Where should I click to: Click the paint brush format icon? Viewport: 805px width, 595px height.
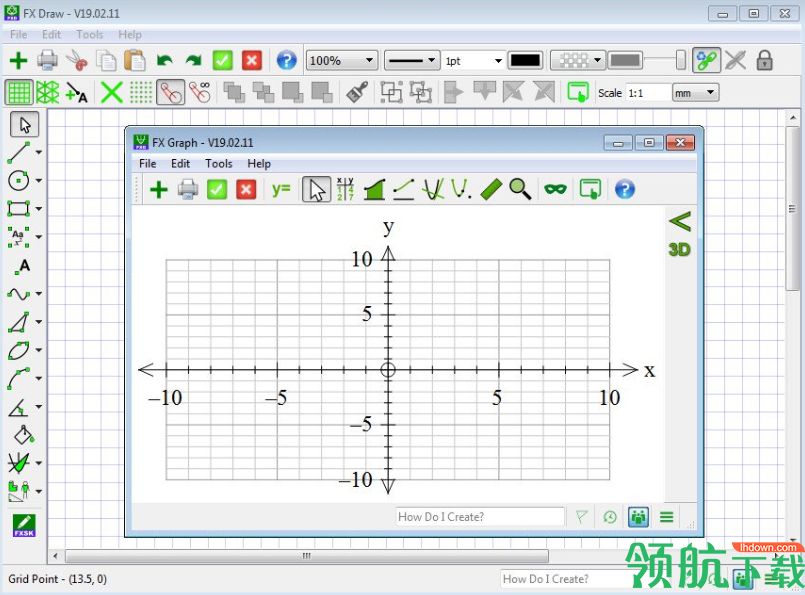(x=357, y=92)
